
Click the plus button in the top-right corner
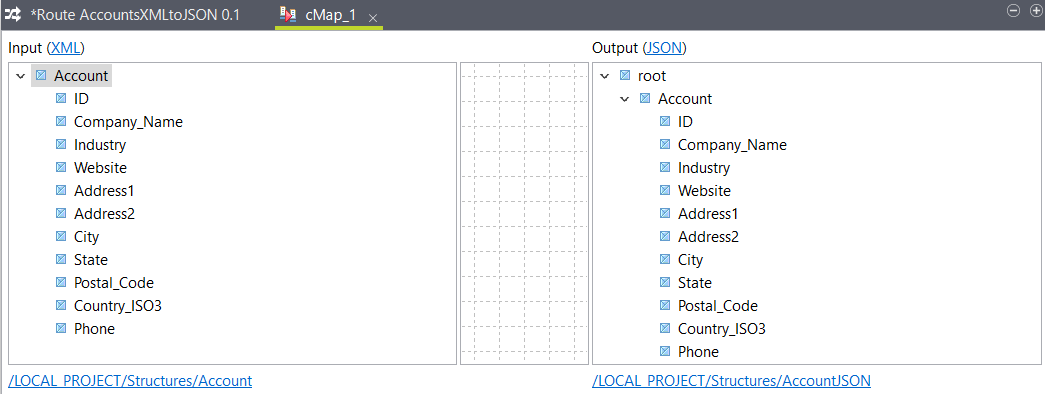pyautogui.click(x=1036, y=11)
